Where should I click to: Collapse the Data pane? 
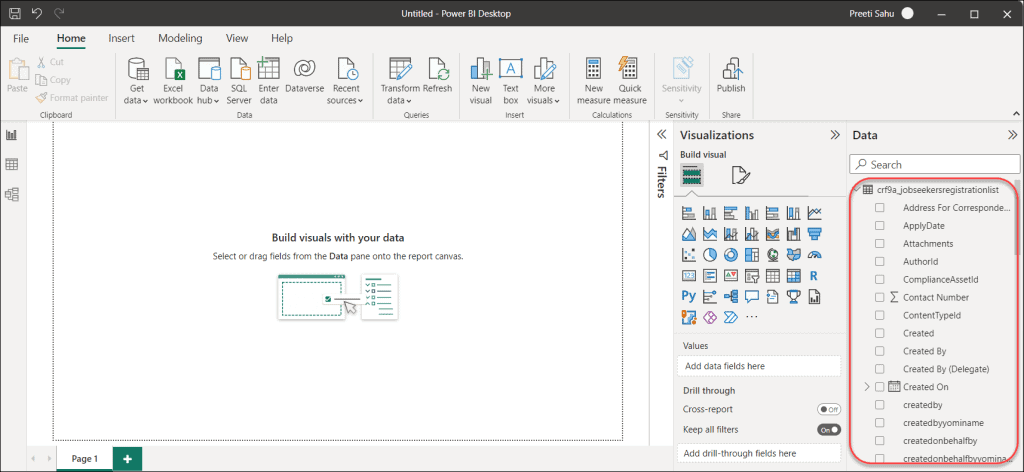(1012, 135)
